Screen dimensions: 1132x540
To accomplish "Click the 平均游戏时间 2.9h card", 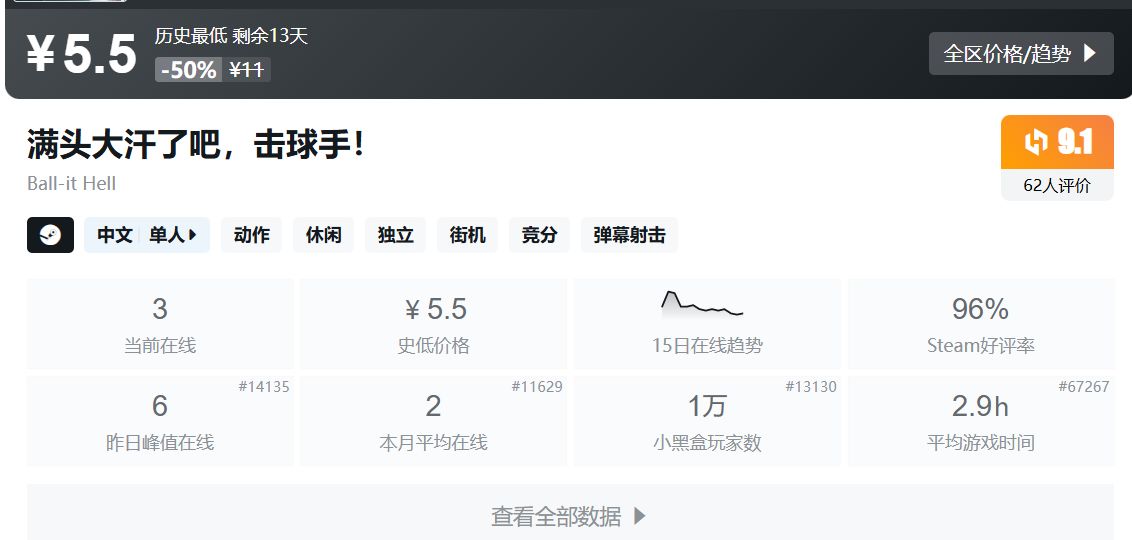I will pos(981,421).
